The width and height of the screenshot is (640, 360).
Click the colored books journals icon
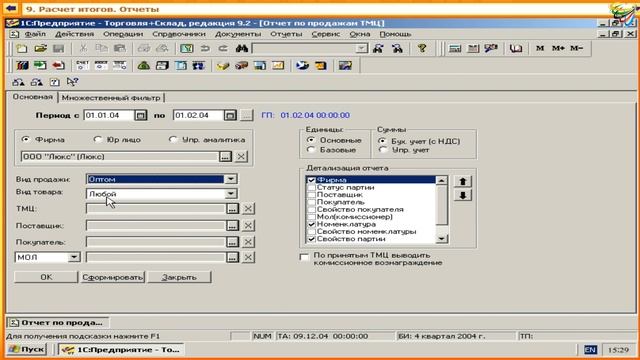tap(22, 65)
